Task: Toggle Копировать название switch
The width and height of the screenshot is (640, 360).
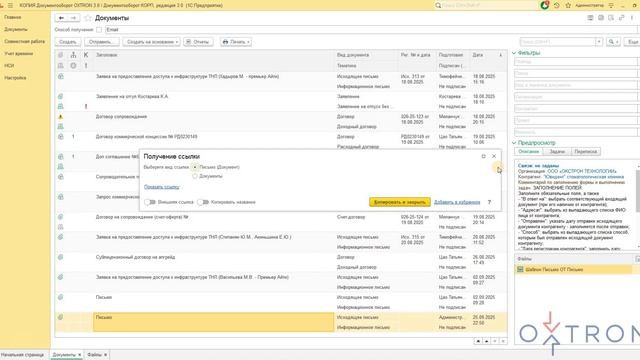Action: click(x=203, y=202)
